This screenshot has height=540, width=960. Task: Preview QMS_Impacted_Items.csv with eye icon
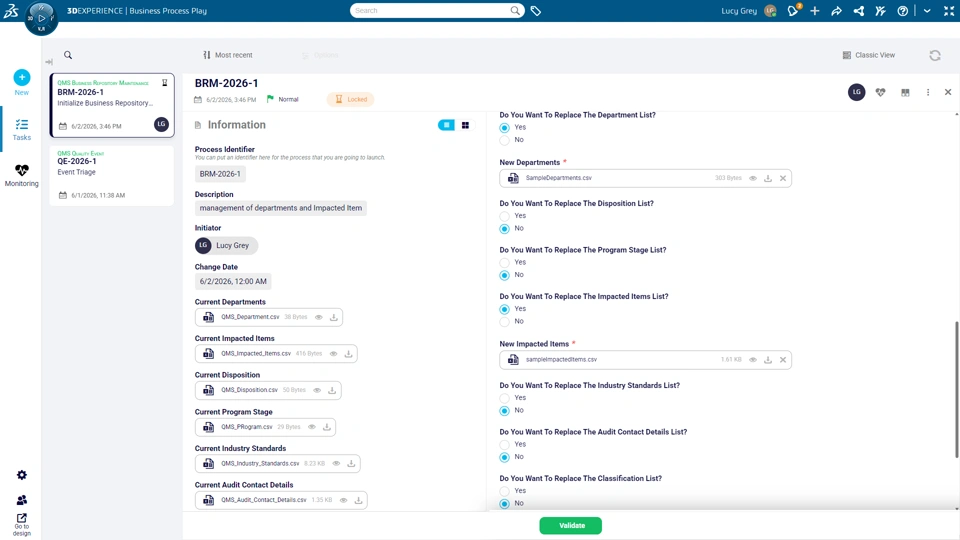[x=333, y=354]
